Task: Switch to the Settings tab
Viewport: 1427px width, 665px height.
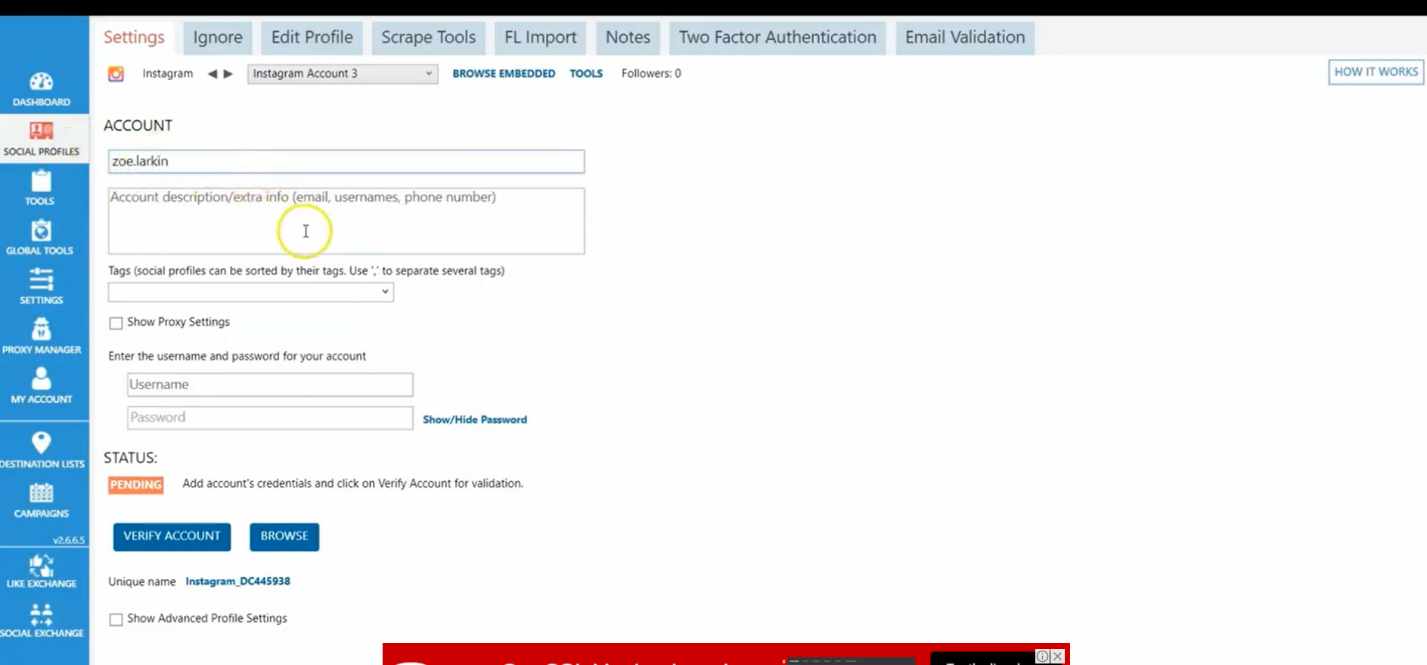Action: pyautogui.click(x=134, y=37)
